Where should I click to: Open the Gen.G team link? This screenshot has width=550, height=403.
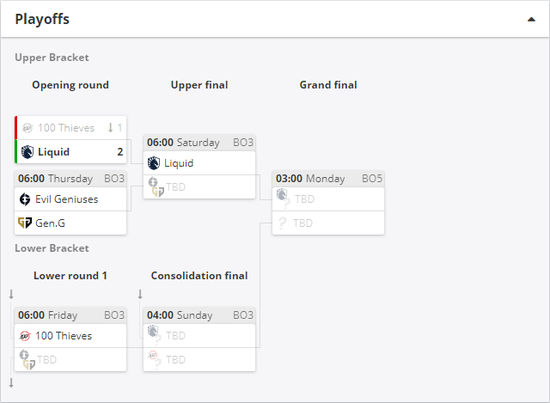point(50,223)
